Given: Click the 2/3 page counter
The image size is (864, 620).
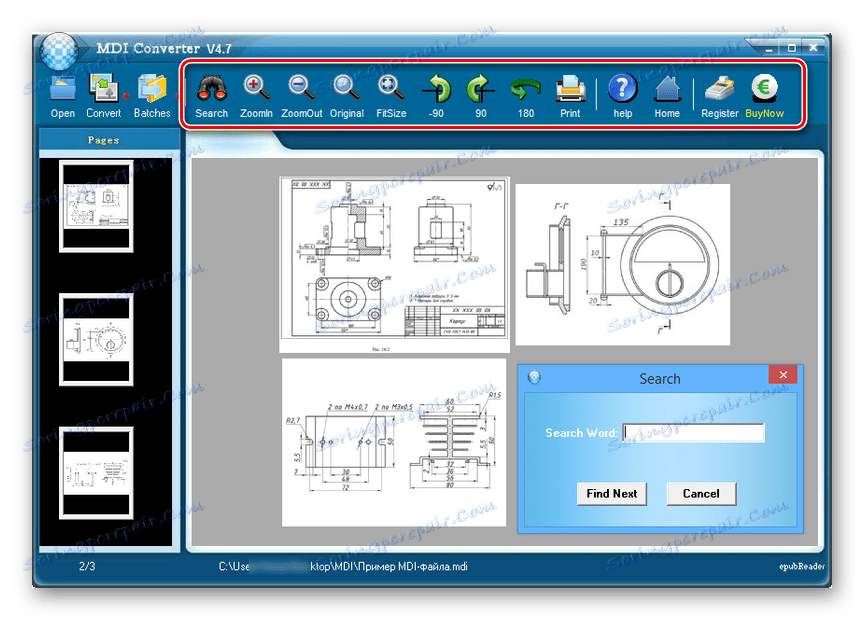Looking at the screenshot, I should (x=87, y=567).
